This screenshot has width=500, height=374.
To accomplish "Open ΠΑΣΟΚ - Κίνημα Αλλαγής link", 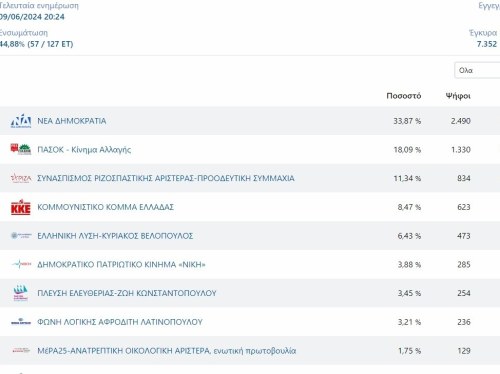I will coord(84,150).
